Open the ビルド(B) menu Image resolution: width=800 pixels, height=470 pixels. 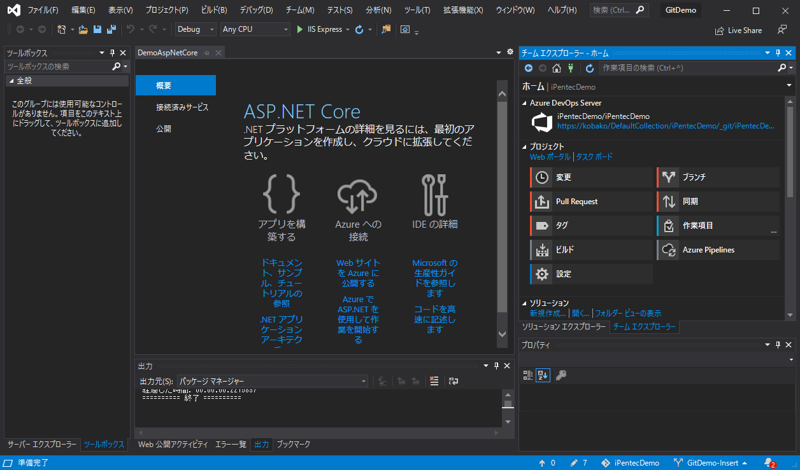tap(214, 10)
